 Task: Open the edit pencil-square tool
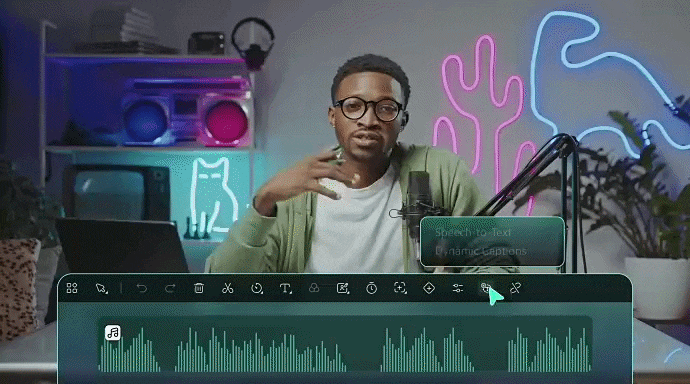(343, 288)
